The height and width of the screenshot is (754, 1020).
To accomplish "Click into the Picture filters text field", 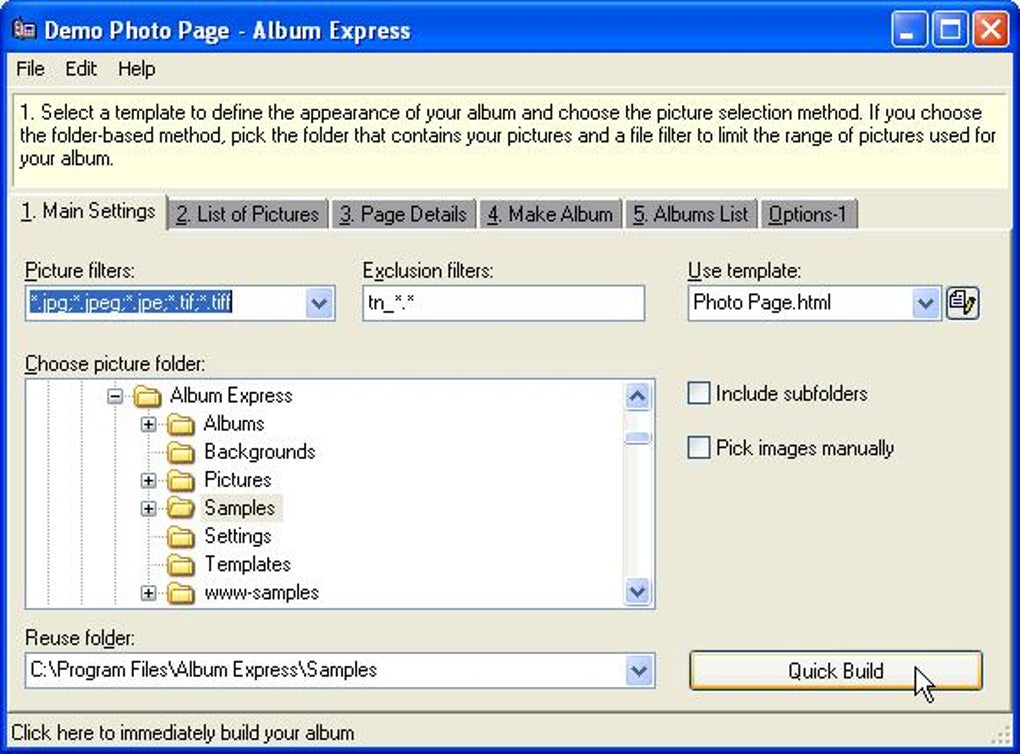I will point(165,303).
